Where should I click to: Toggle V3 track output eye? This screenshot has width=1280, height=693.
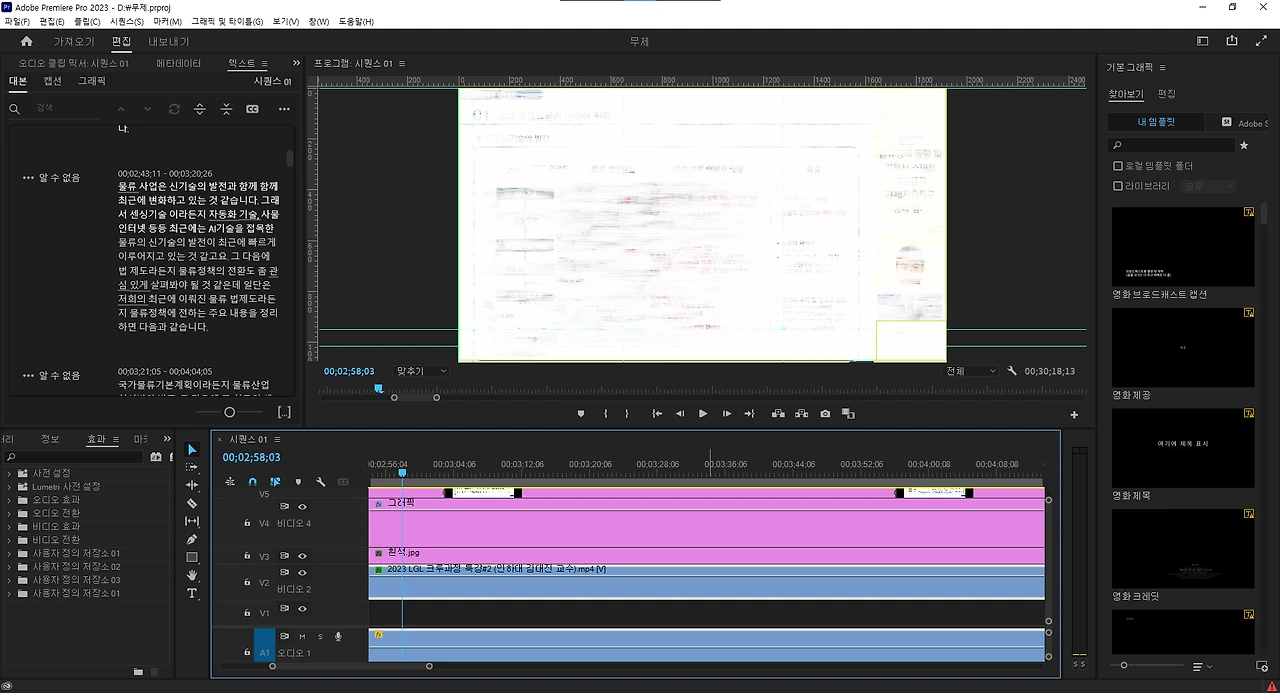click(x=302, y=556)
